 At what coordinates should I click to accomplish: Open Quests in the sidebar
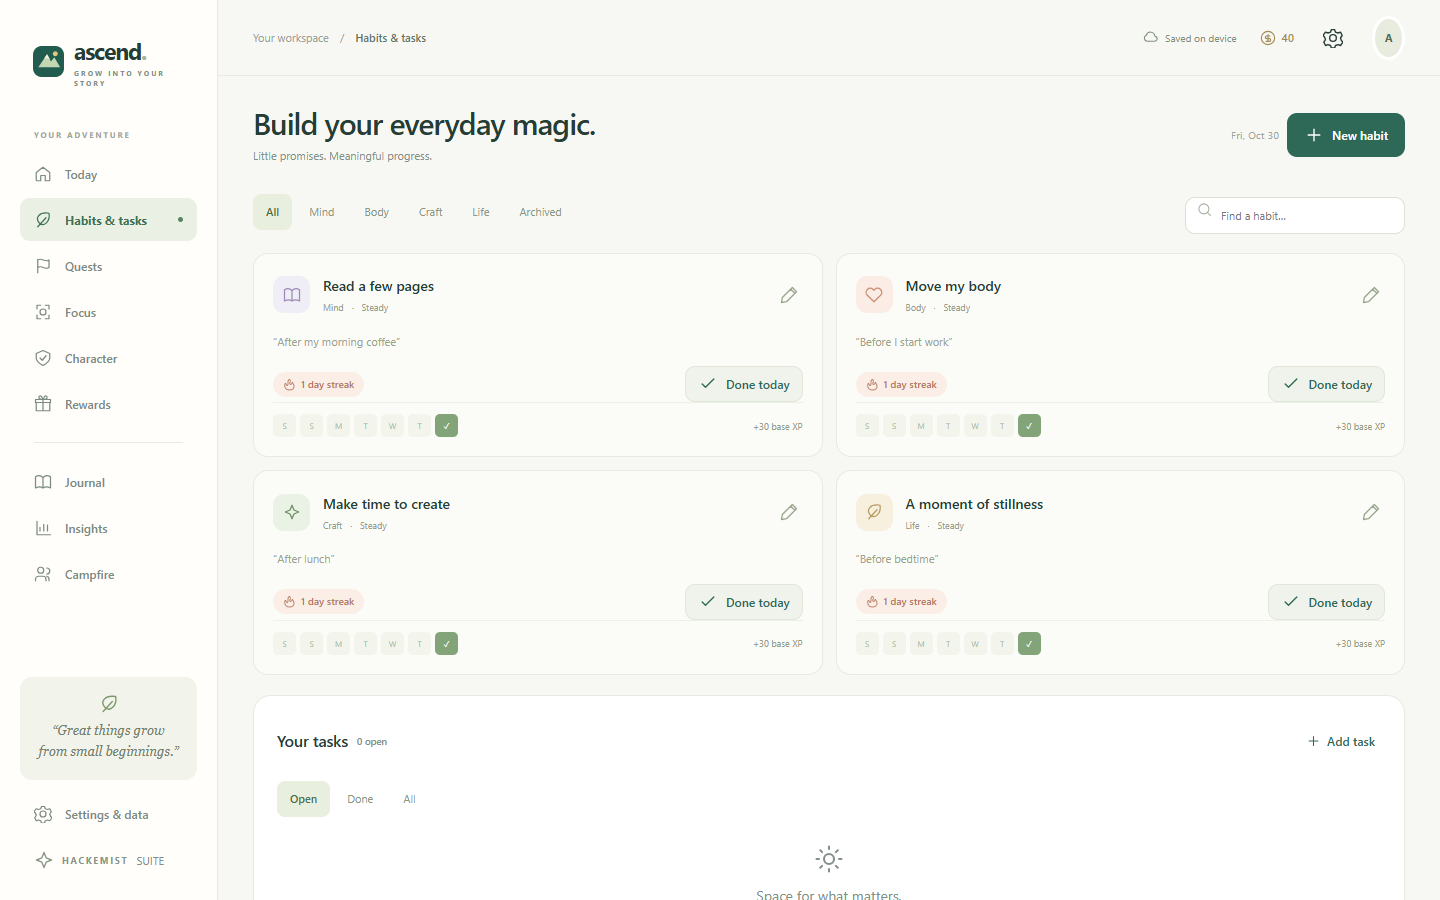108,266
